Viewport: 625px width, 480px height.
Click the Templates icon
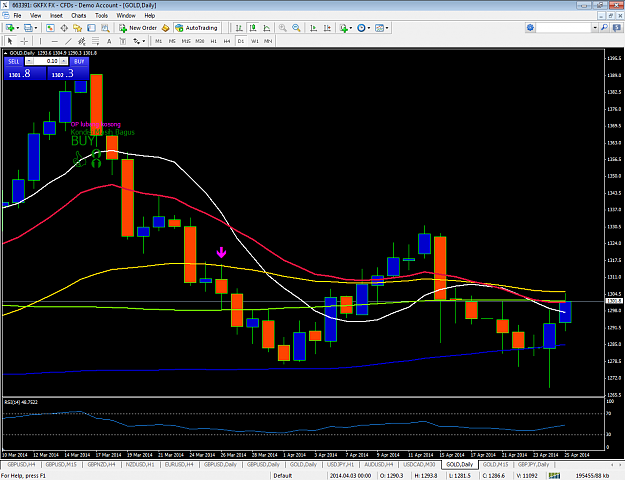tap(379, 28)
